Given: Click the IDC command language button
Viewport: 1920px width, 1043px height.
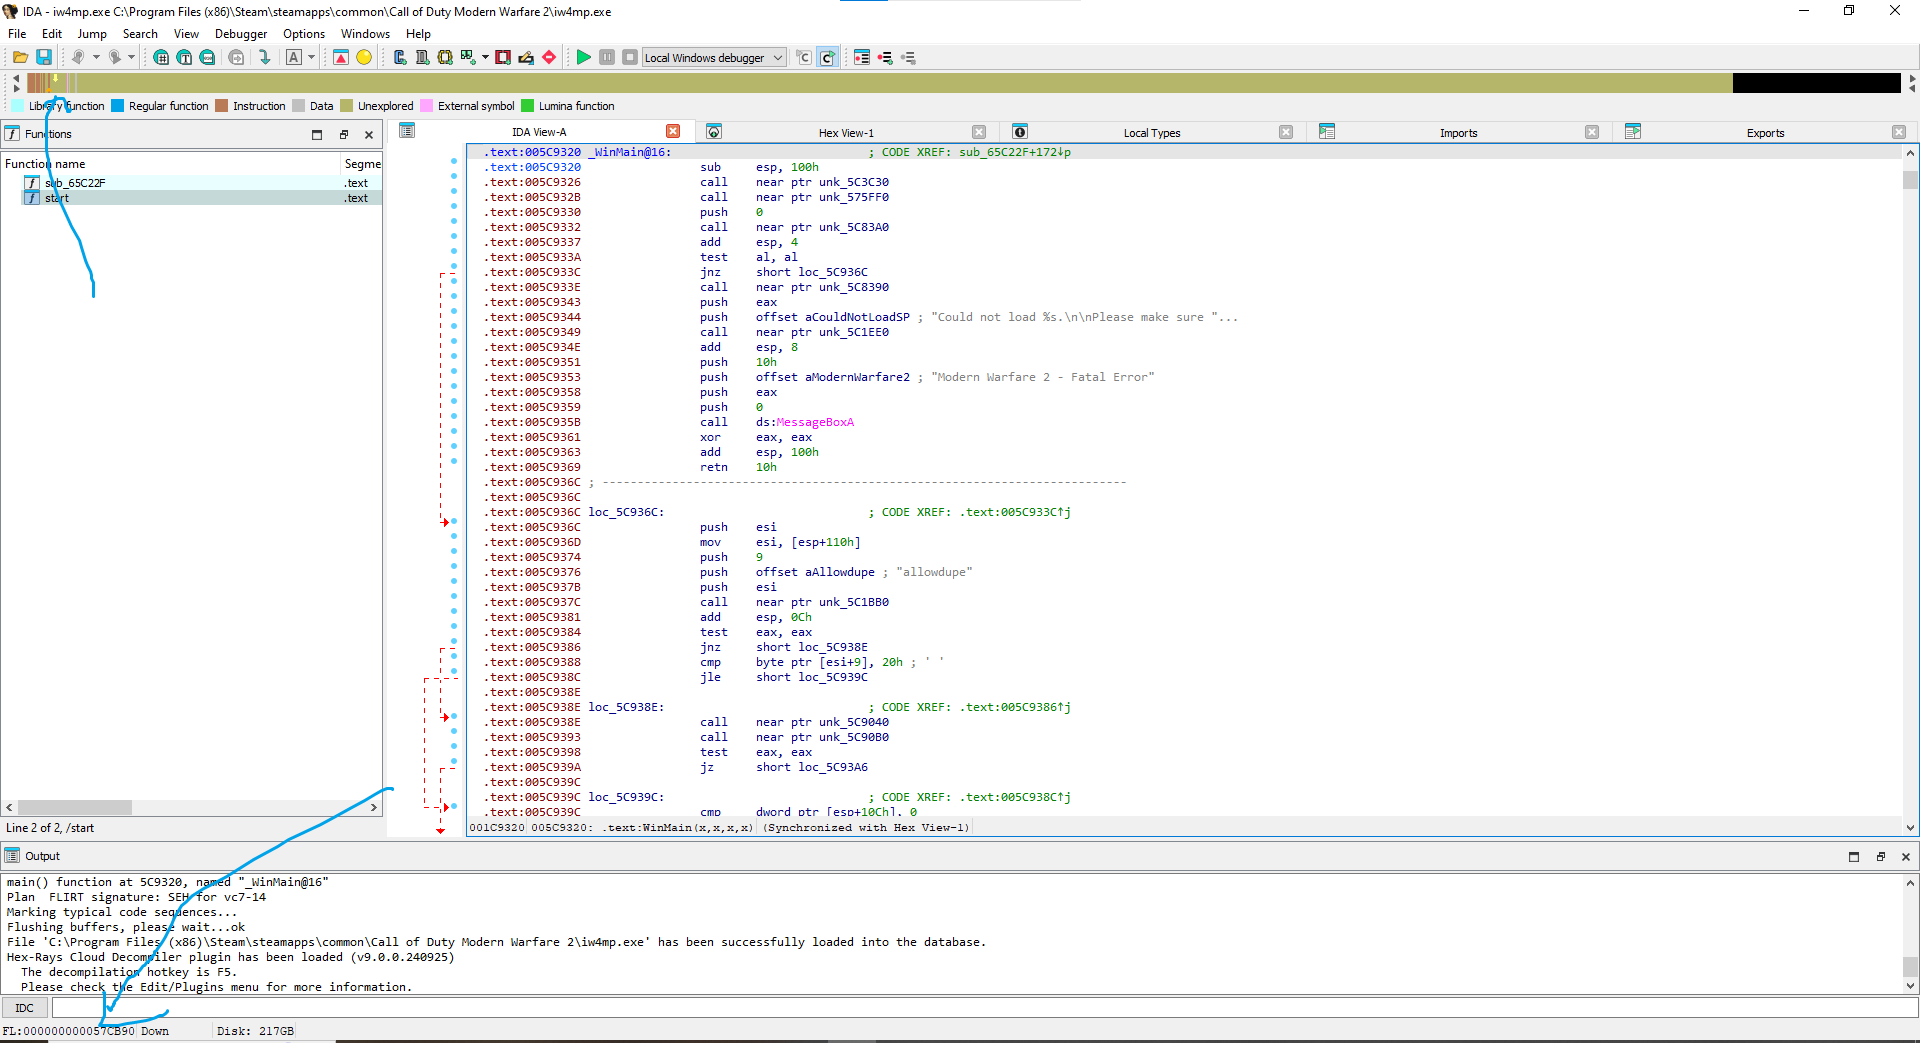Looking at the screenshot, I should coord(25,1008).
